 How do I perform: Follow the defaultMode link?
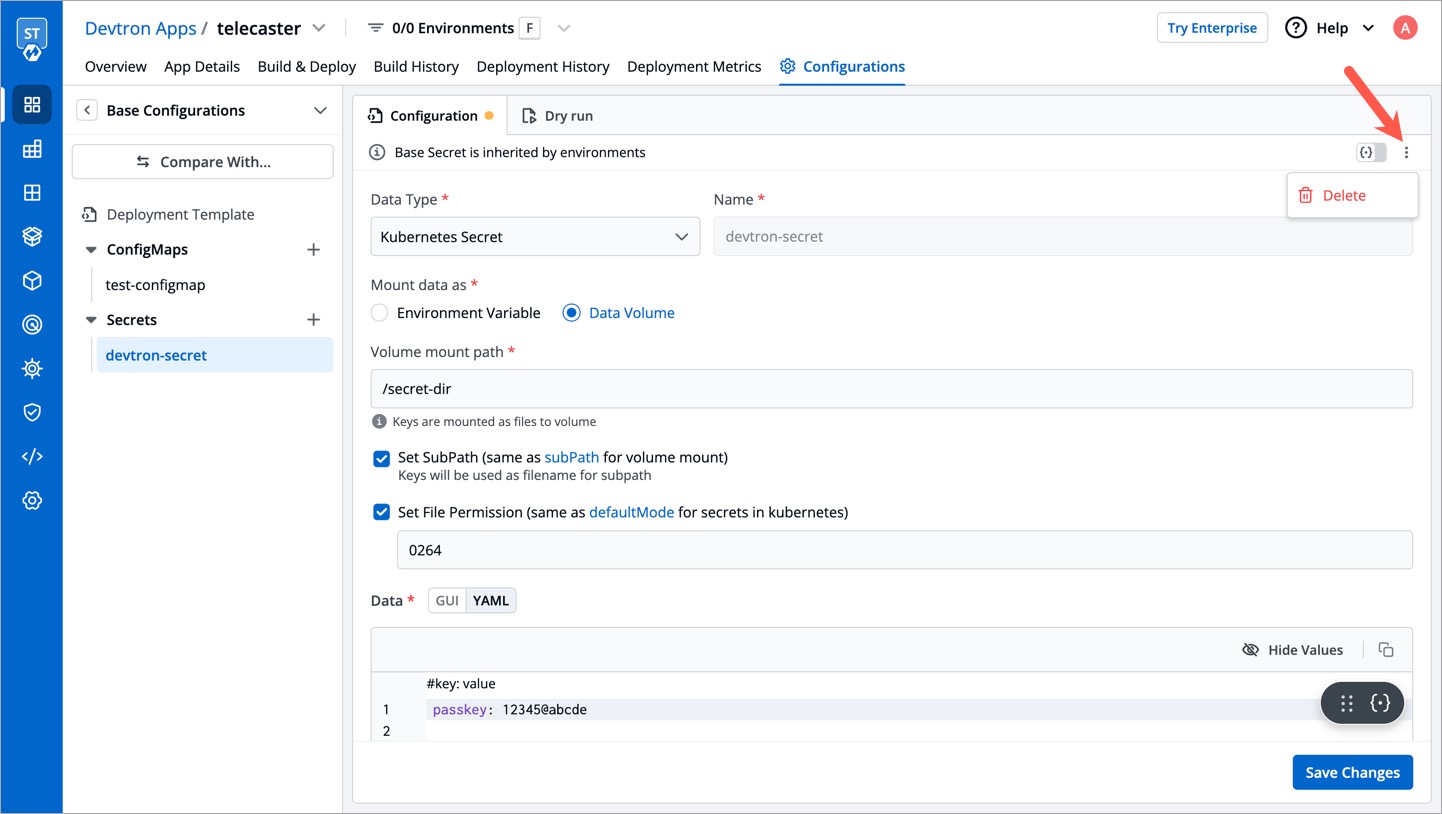click(631, 512)
